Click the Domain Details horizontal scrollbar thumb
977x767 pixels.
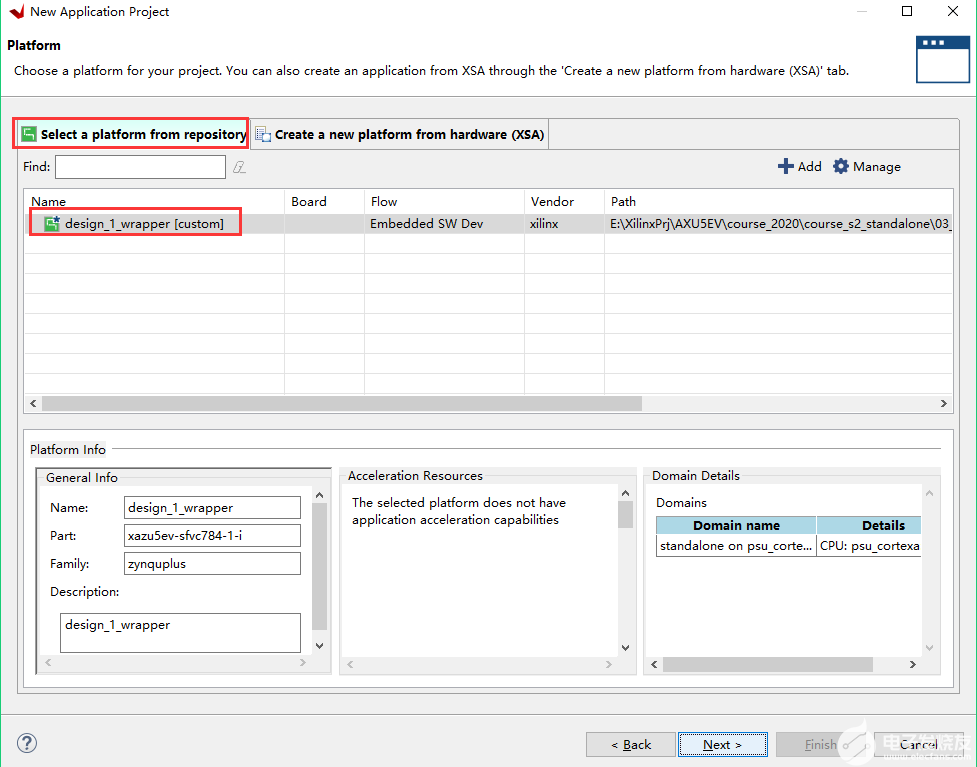tap(768, 665)
